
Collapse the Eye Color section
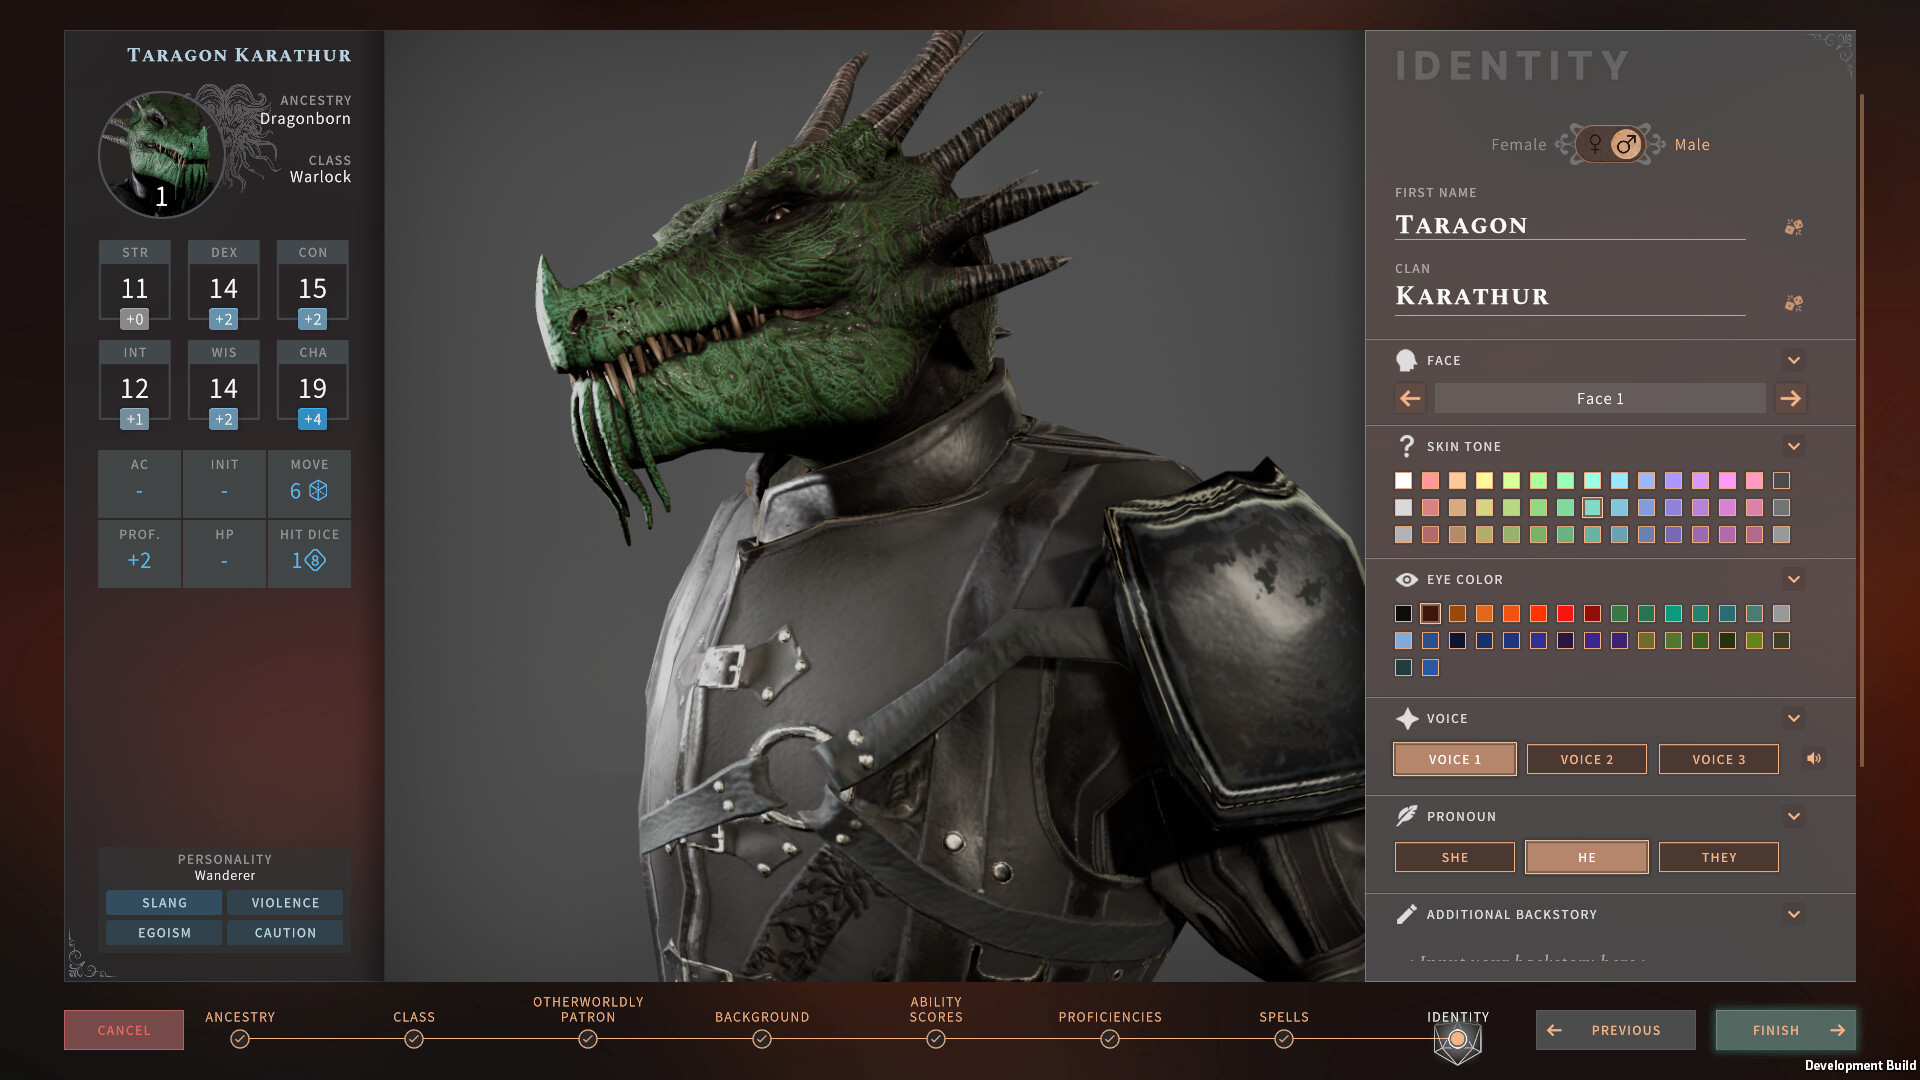point(1793,579)
